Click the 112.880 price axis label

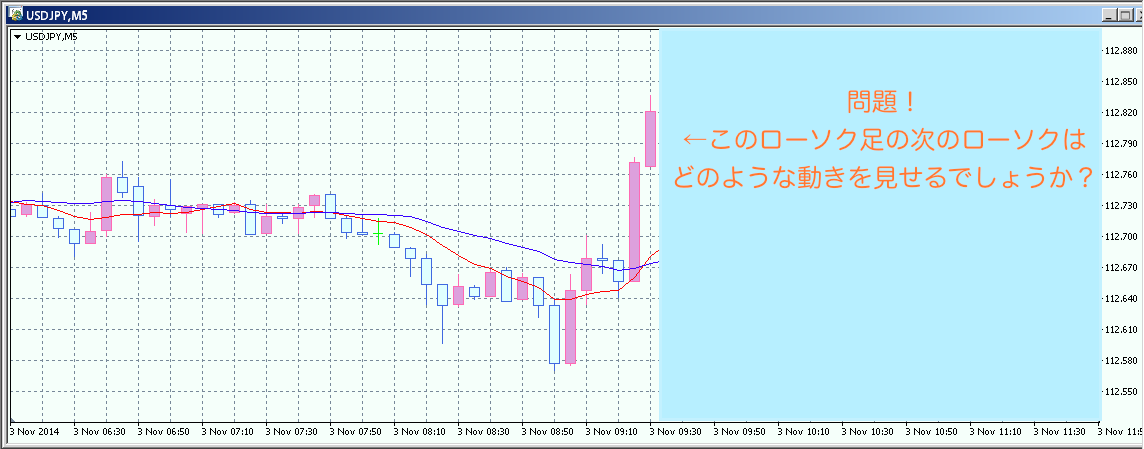point(1120,51)
